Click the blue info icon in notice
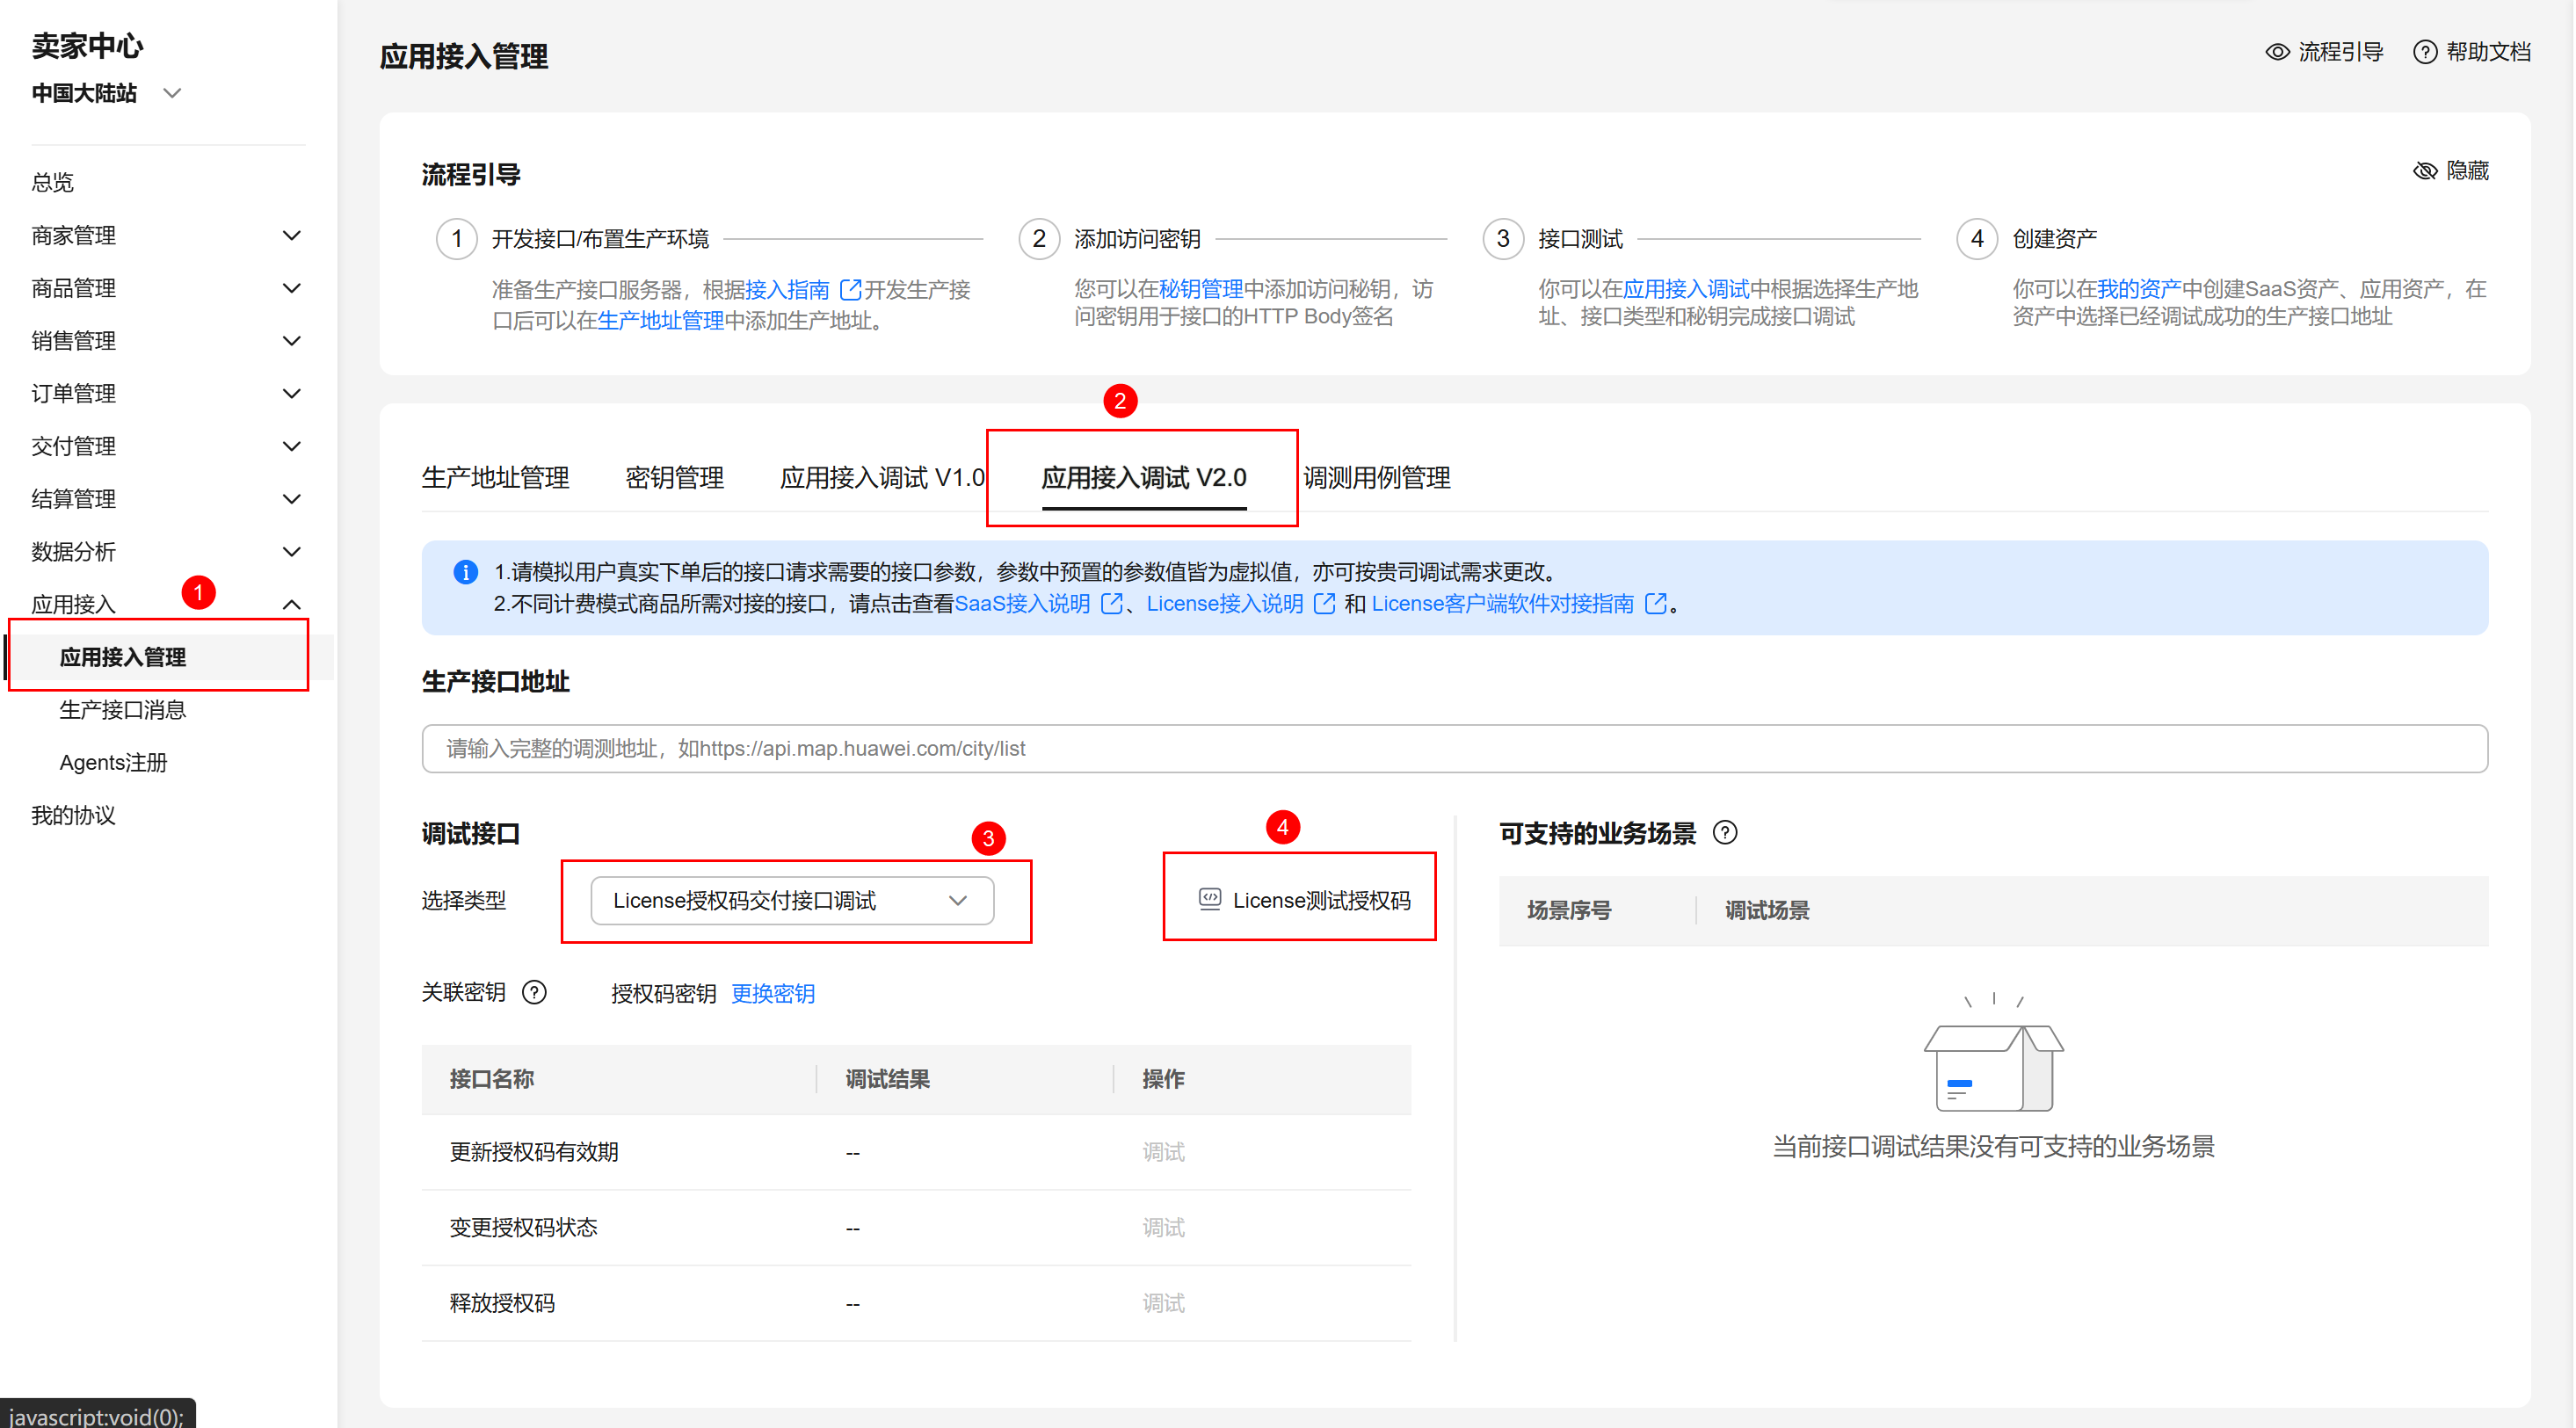The height and width of the screenshot is (1428, 2576). point(465,572)
